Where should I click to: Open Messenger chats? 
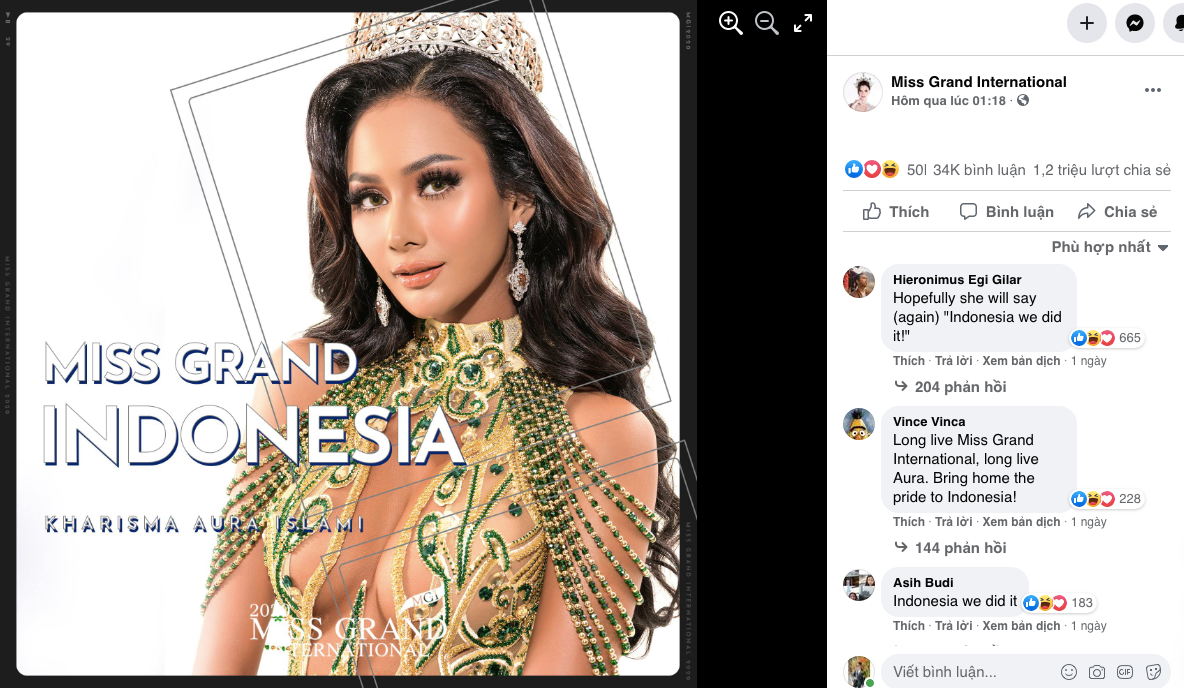(x=1135, y=23)
